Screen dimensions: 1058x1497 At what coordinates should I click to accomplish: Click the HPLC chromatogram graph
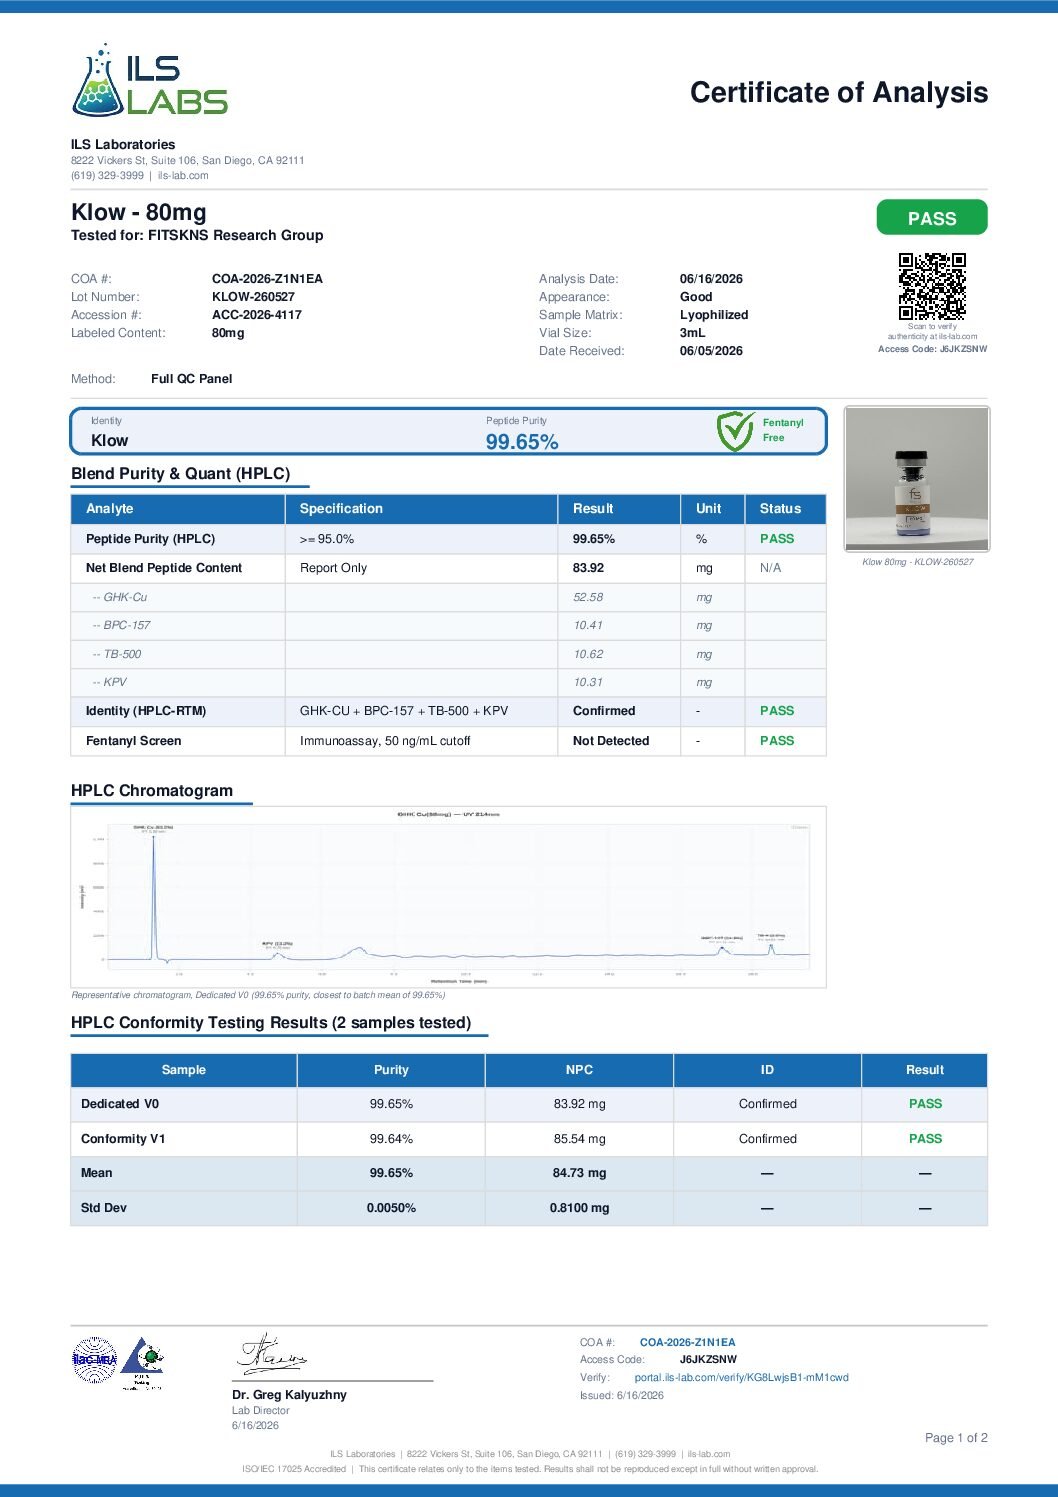pyautogui.click(x=448, y=897)
